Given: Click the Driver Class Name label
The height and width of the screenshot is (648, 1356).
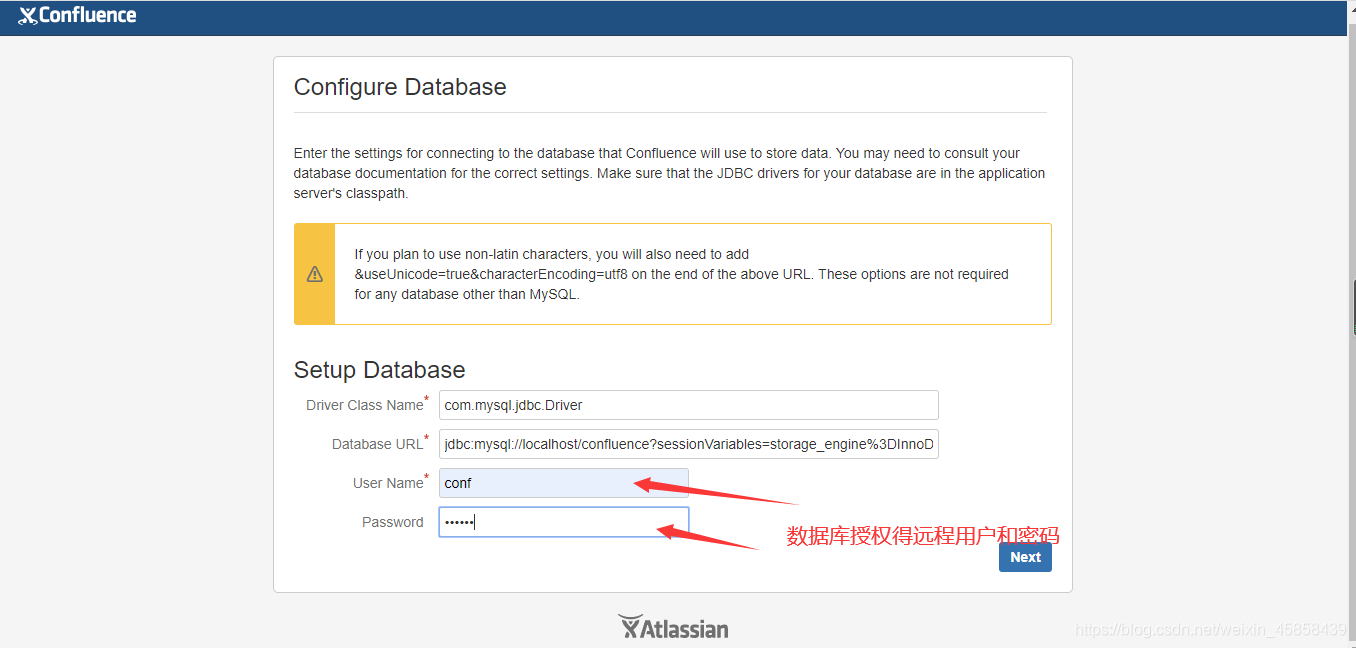Looking at the screenshot, I should (367, 404).
